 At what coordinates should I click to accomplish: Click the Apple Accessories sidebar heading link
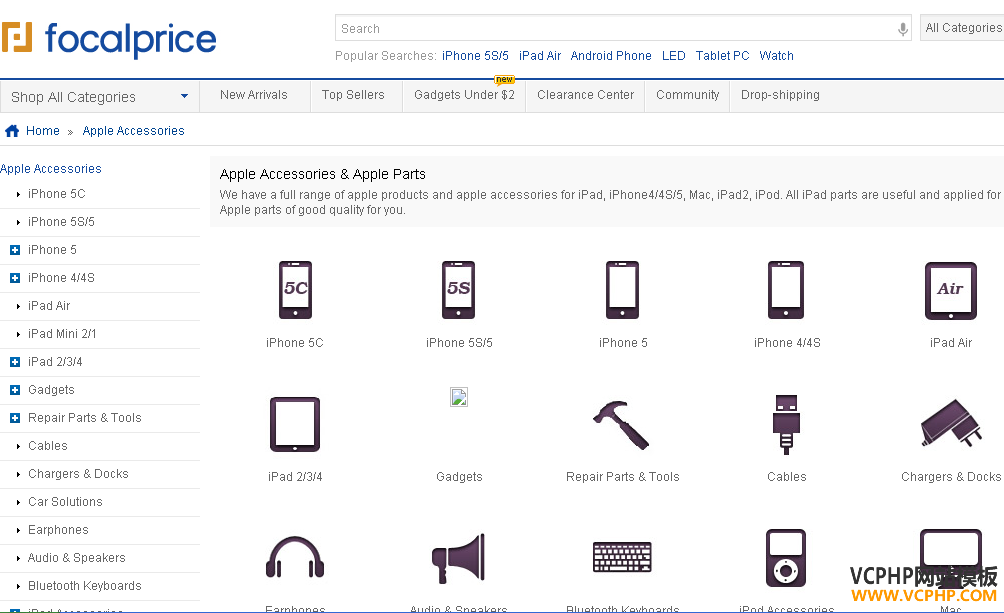[51, 168]
